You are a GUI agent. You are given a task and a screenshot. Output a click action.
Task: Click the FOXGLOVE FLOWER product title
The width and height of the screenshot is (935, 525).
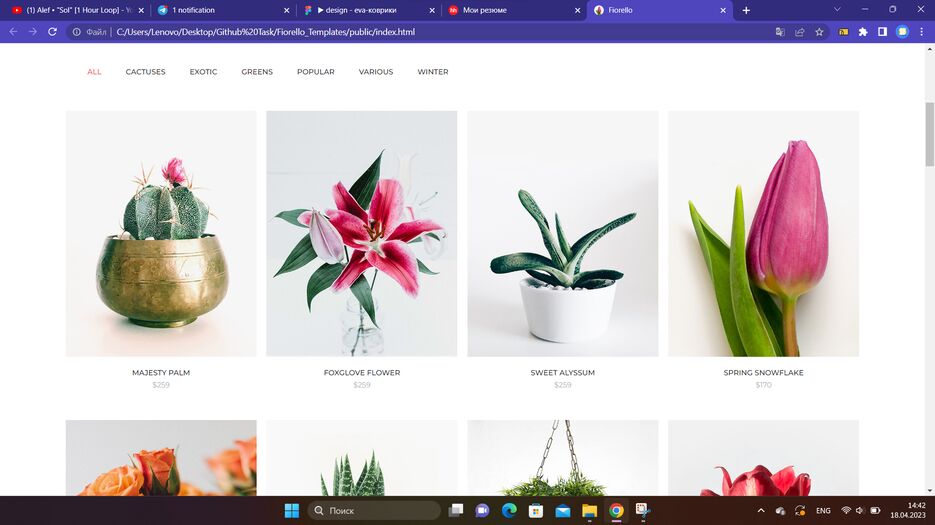[x=362, y=372]
